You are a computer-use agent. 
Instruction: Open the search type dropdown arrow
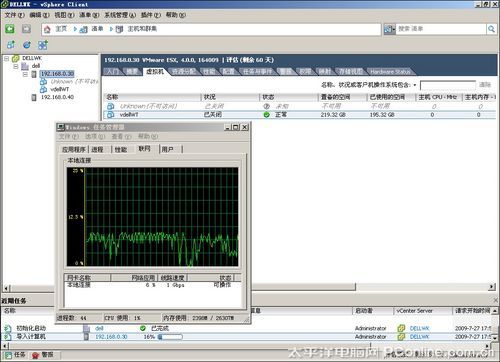tap(394, 29)
